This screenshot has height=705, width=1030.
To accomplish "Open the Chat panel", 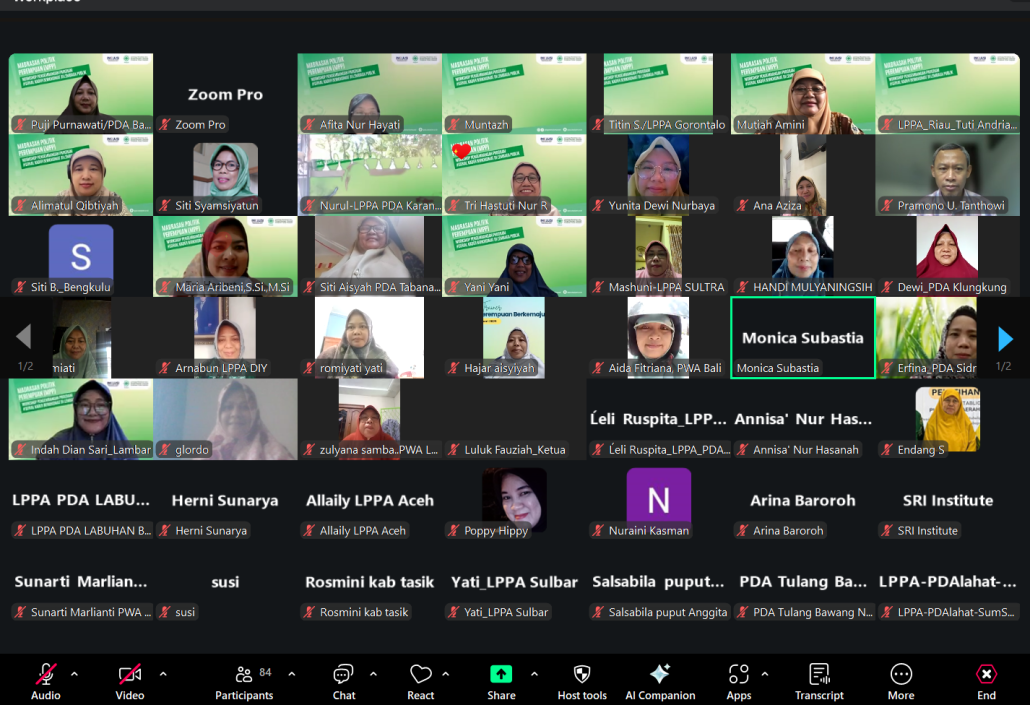I will (343, 681).
